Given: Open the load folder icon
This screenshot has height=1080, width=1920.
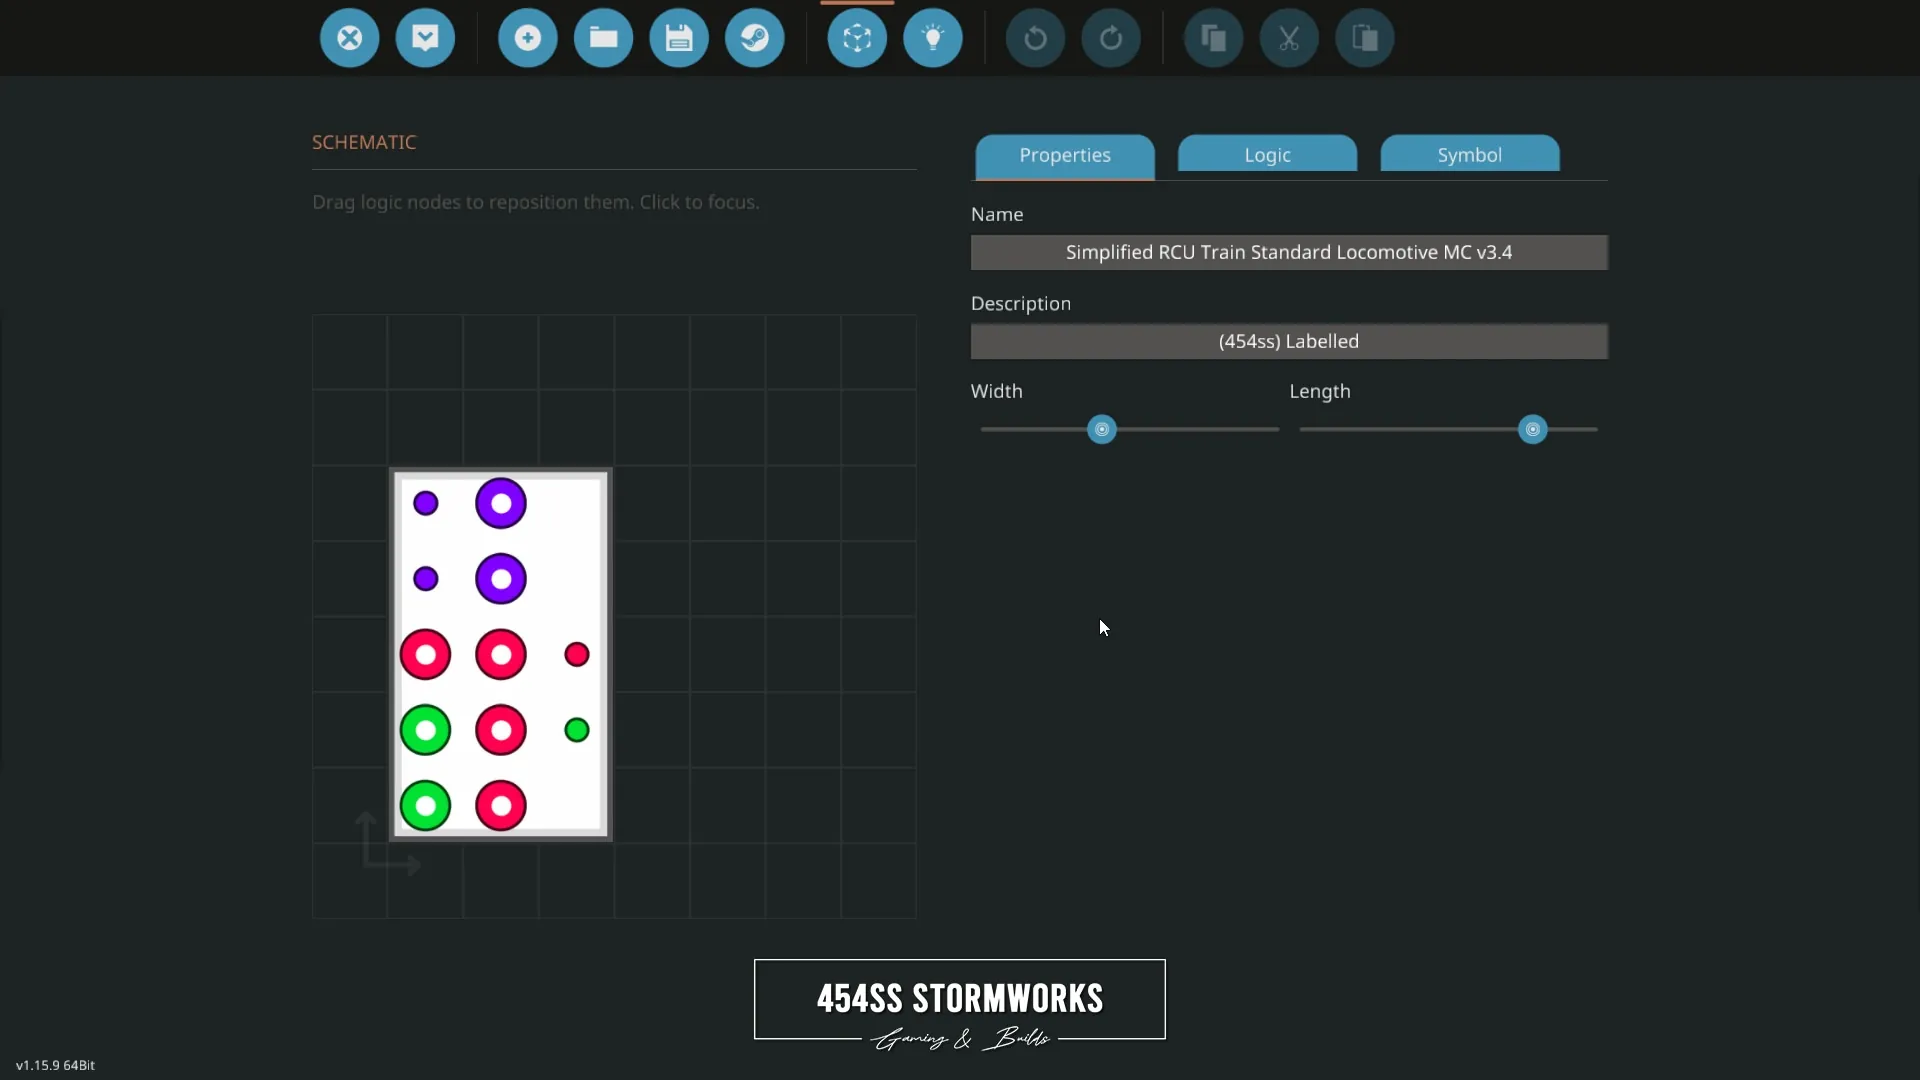Looking at the screenshot, I should click(603, 38).
